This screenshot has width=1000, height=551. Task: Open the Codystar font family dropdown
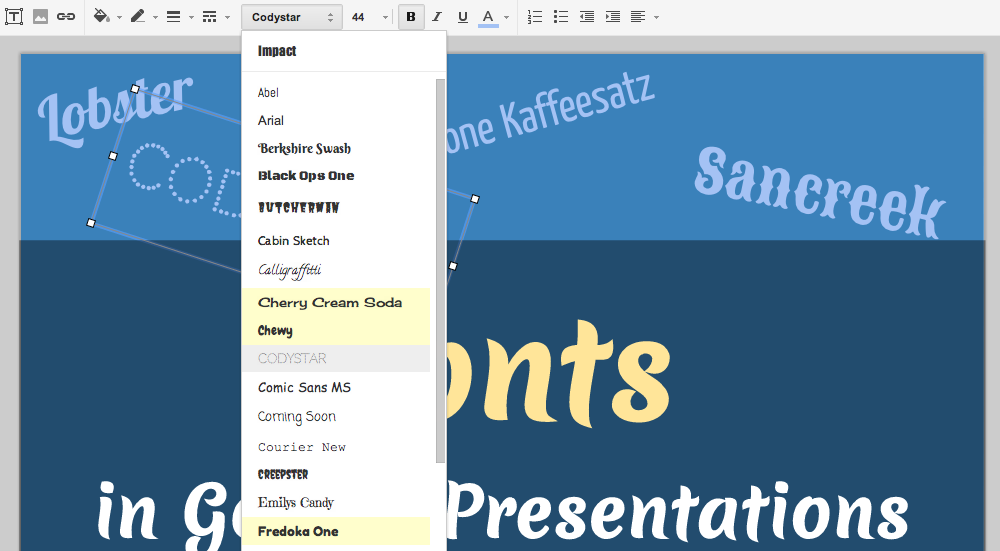point(292,17)
